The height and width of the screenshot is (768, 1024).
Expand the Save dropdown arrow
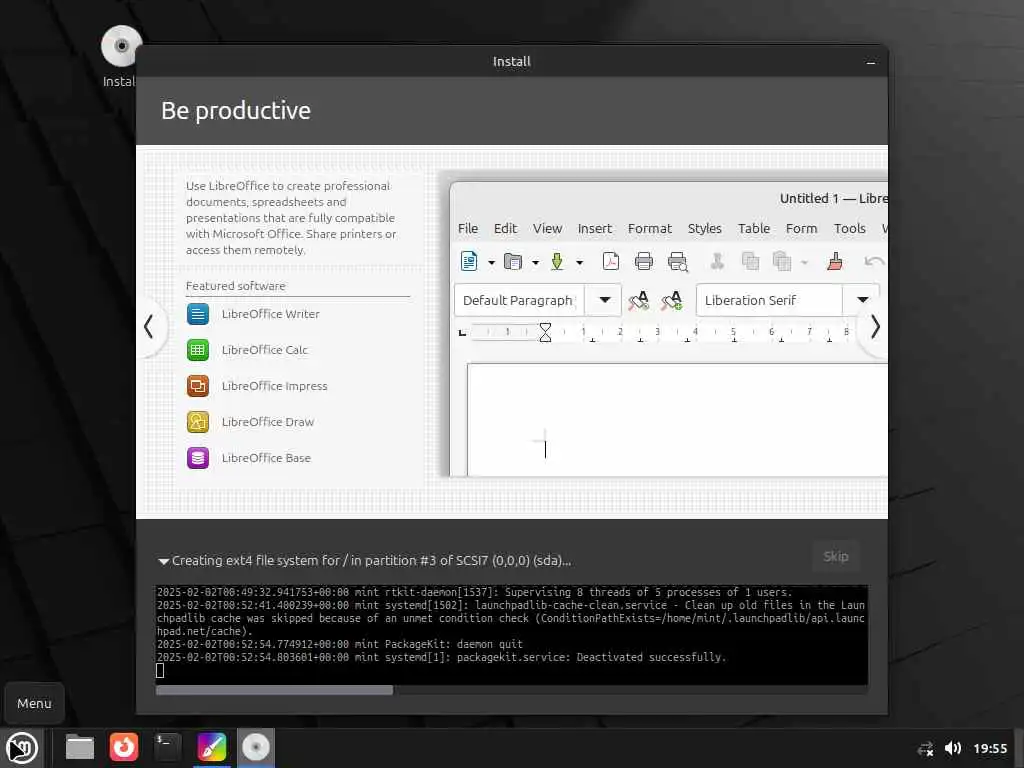click(579, 263)
